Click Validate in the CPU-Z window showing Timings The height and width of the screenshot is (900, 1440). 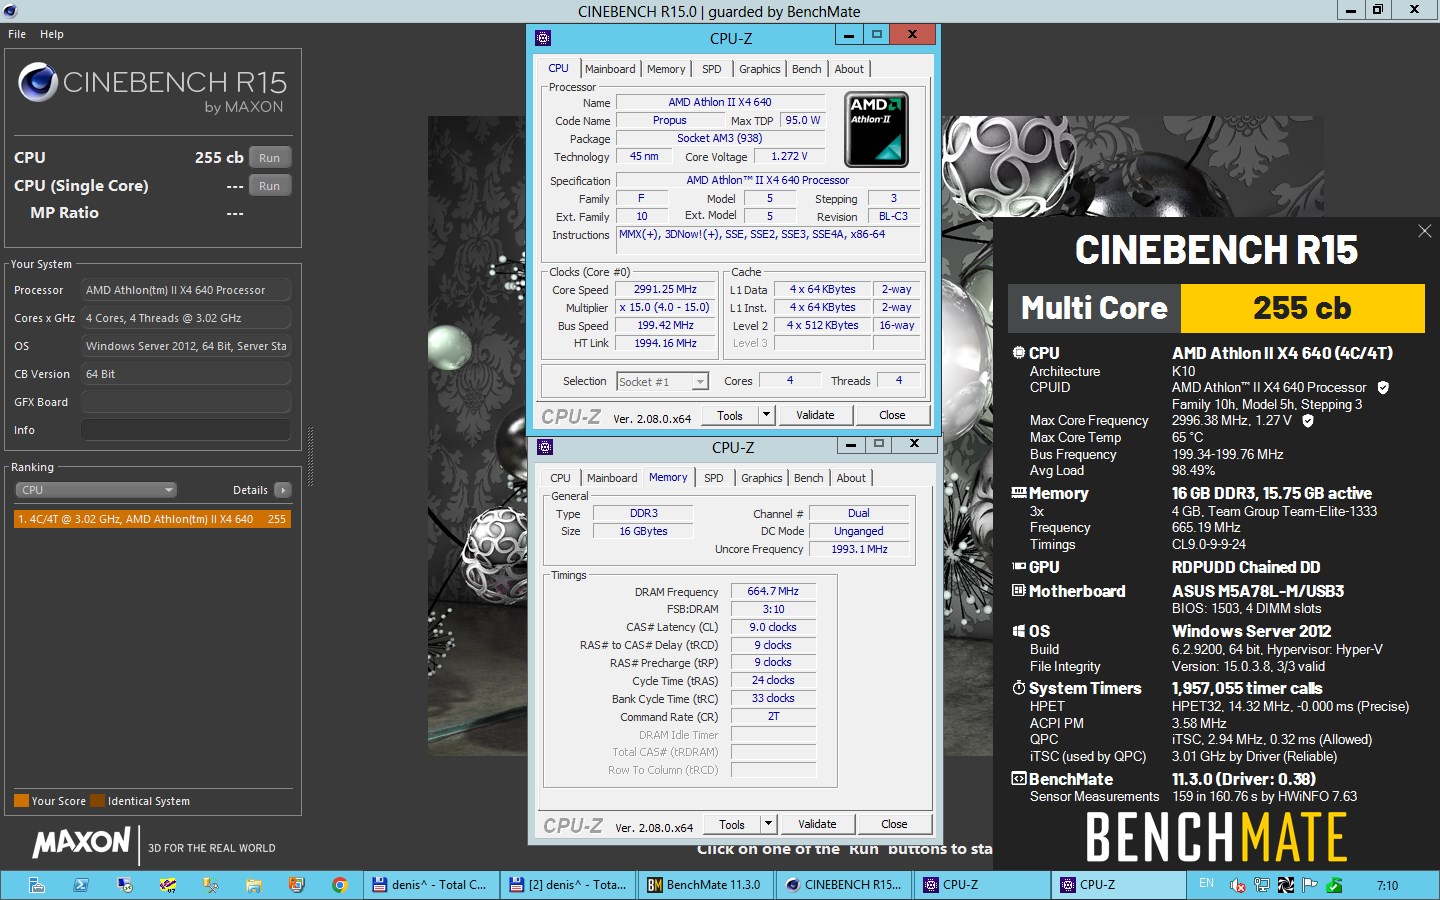tap(817, 824)
